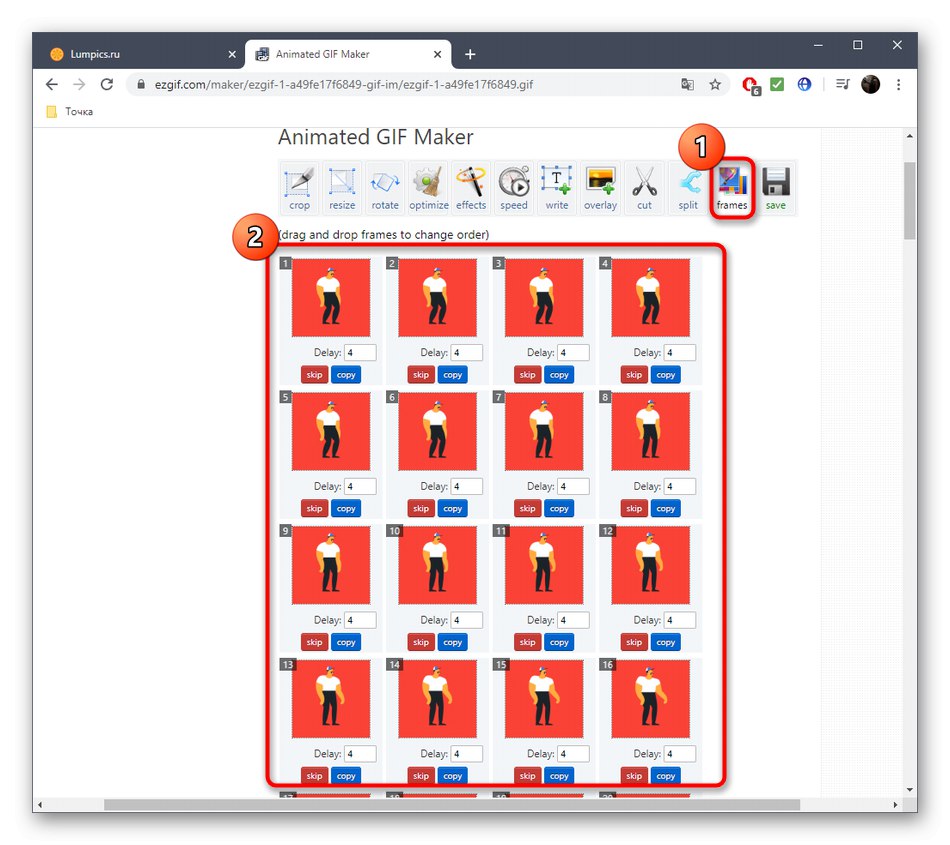Screen dimensions: 950x845
Task: Open the speed tool
Action: (x=514, y=188)
